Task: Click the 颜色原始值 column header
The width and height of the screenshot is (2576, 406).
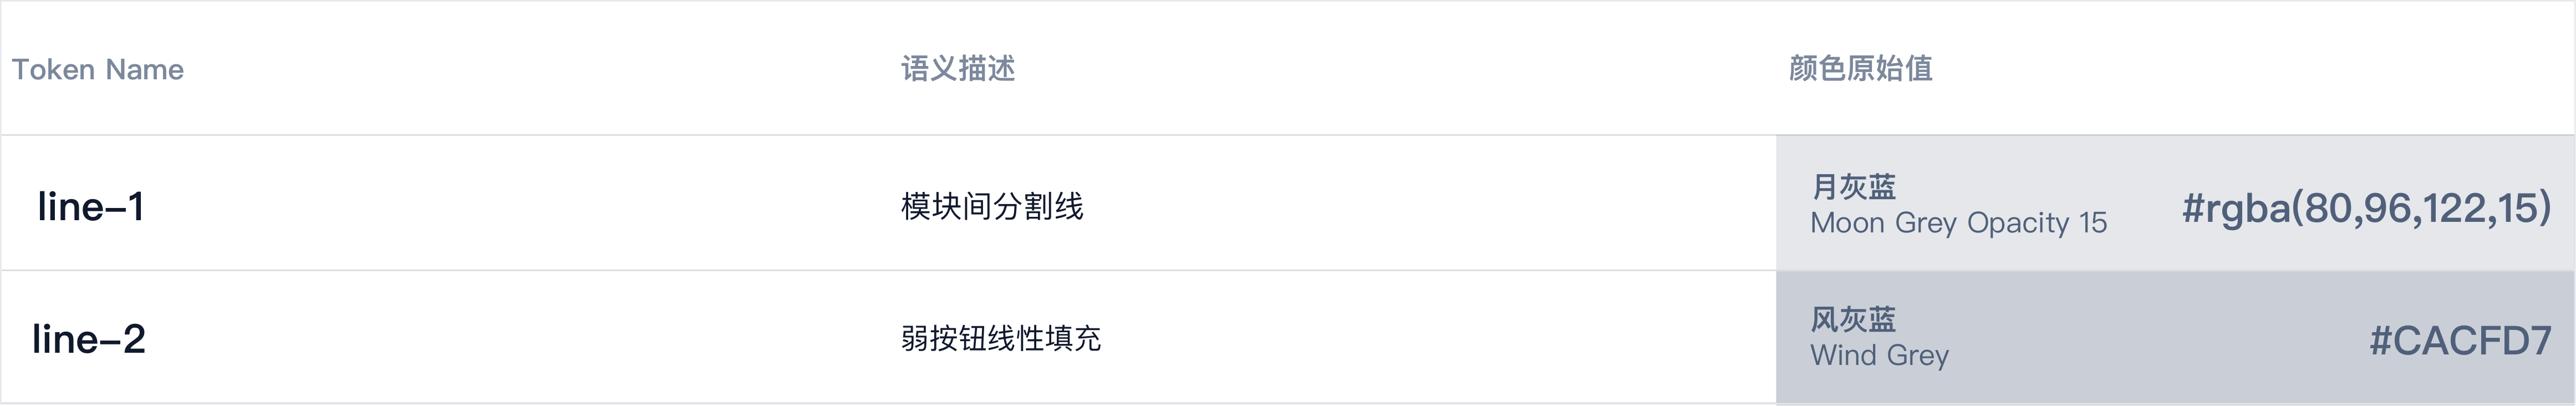Action: (x=1860, y=69)
